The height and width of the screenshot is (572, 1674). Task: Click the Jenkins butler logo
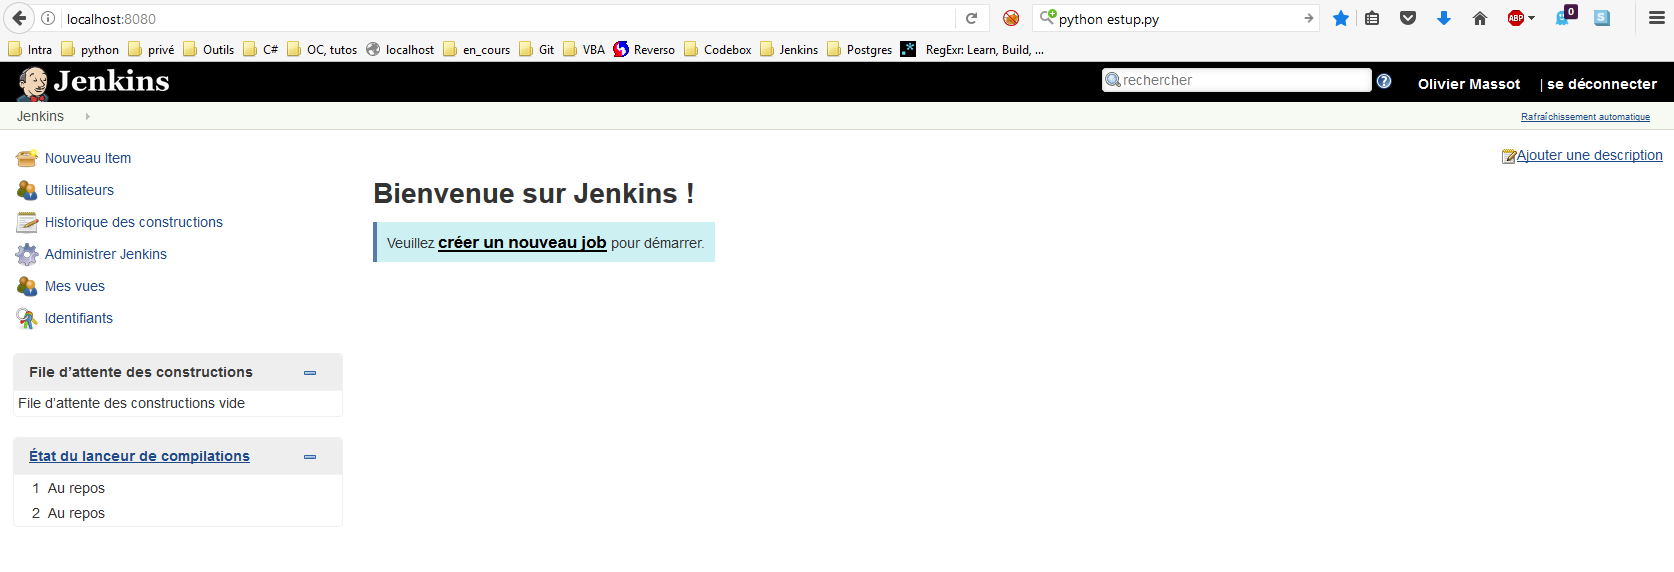(x=33, y=83)
